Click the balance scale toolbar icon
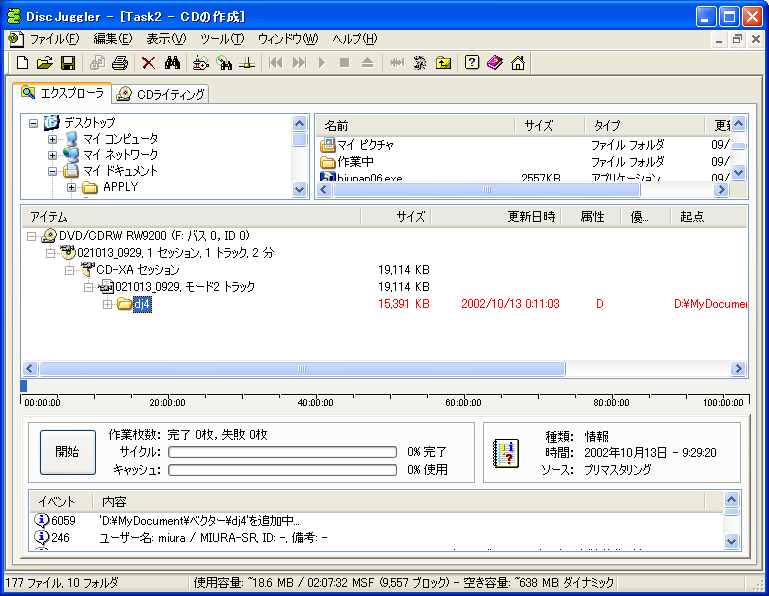Screen dimensions: 769x596 click(247, 63)
